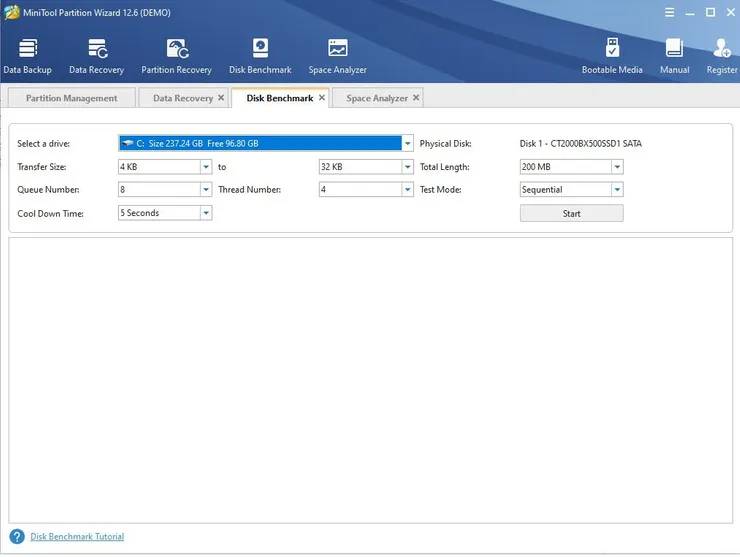Maximize the Partition Wizard window
This screenshot has width=740, height=557.
710,12
